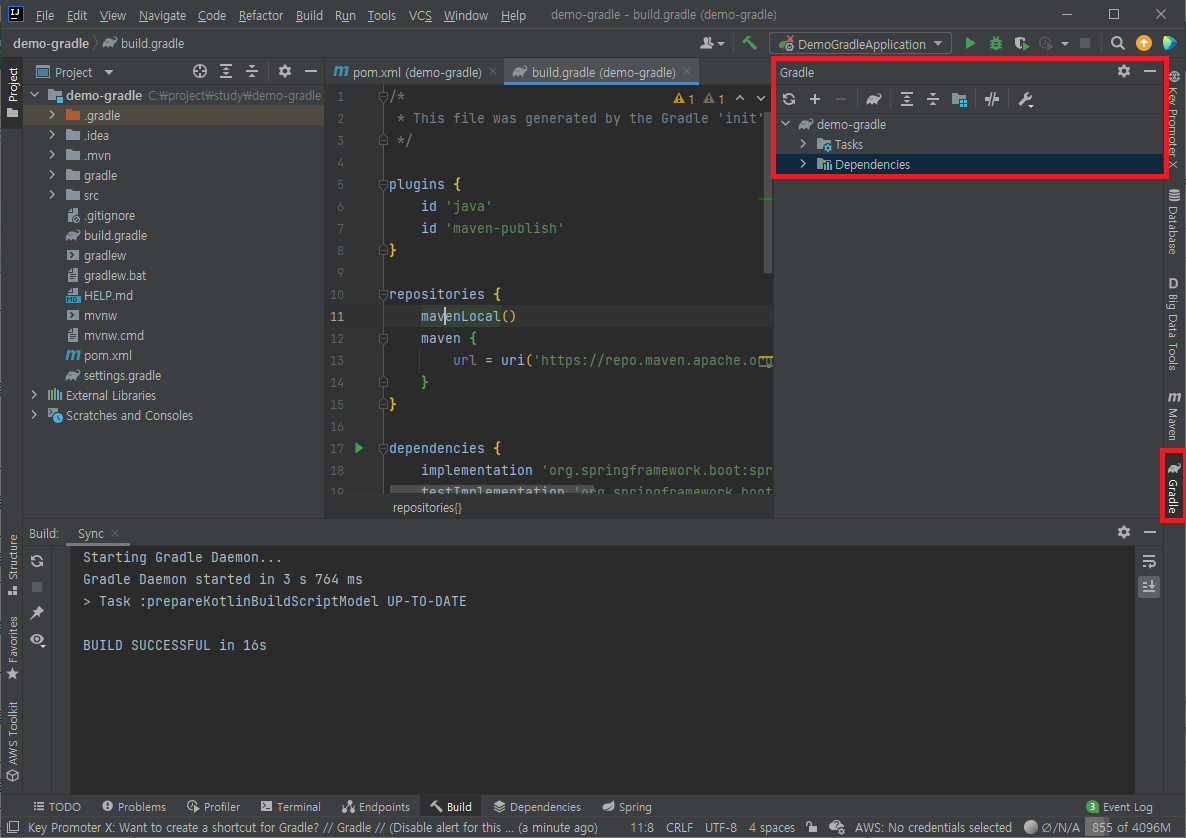This screenshot has height=838, width=1186.
Task: Open Problems tool window tab
Action: point(134,807)
